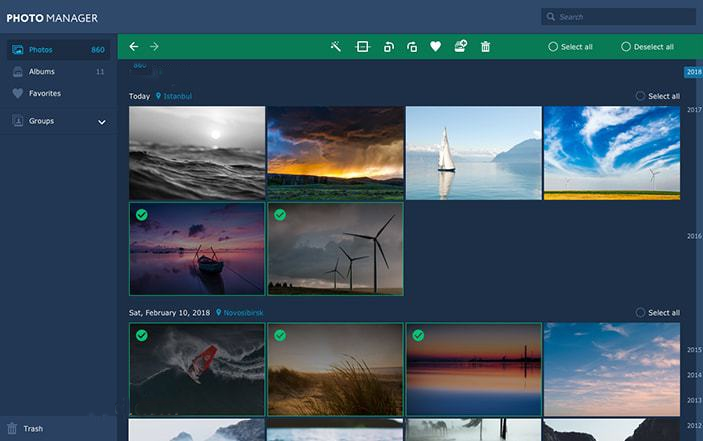Expand the Groups section chevron
703x441 pixels.
pyautogui.click(x=102, y=122)
